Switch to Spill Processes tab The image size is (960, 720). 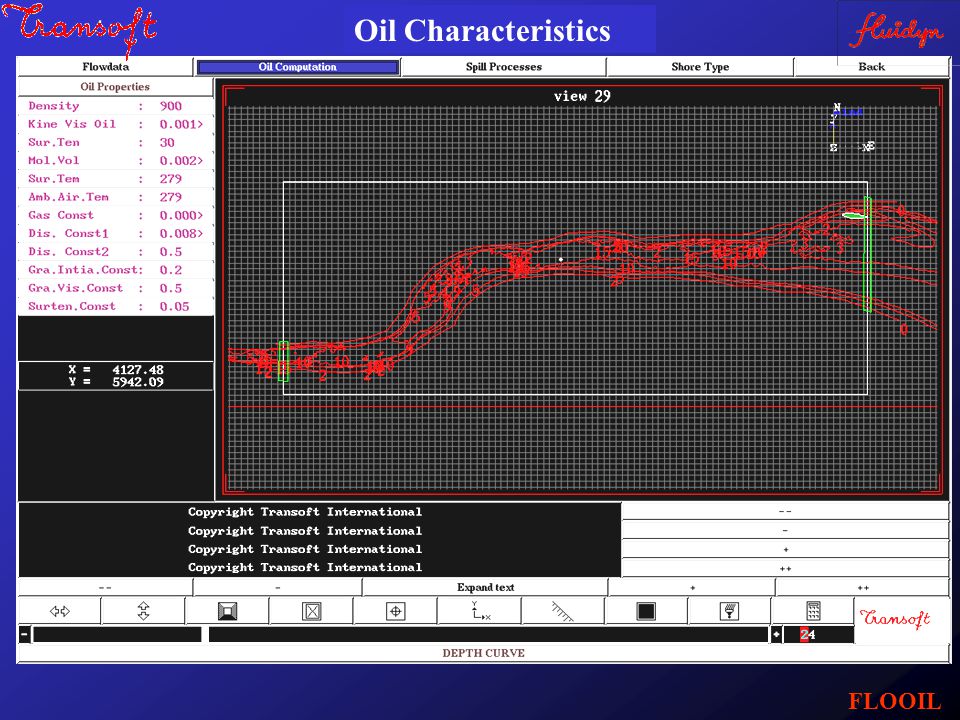[503, 67]
